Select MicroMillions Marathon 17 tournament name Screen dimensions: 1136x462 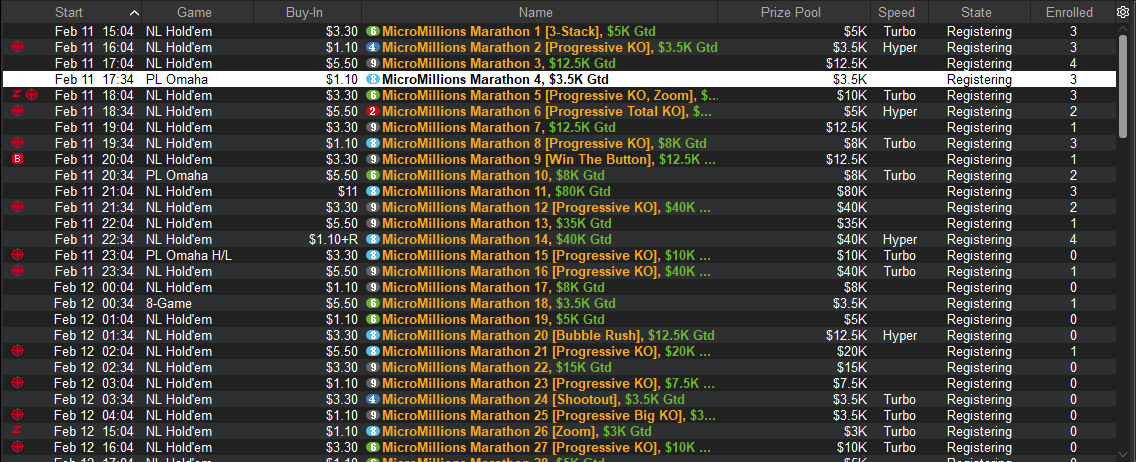tap(493, 287)
